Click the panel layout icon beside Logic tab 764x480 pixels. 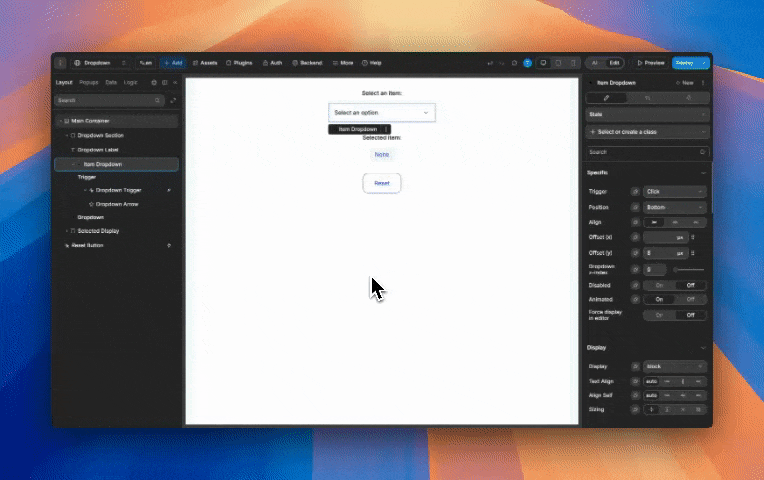pos(165,83)
